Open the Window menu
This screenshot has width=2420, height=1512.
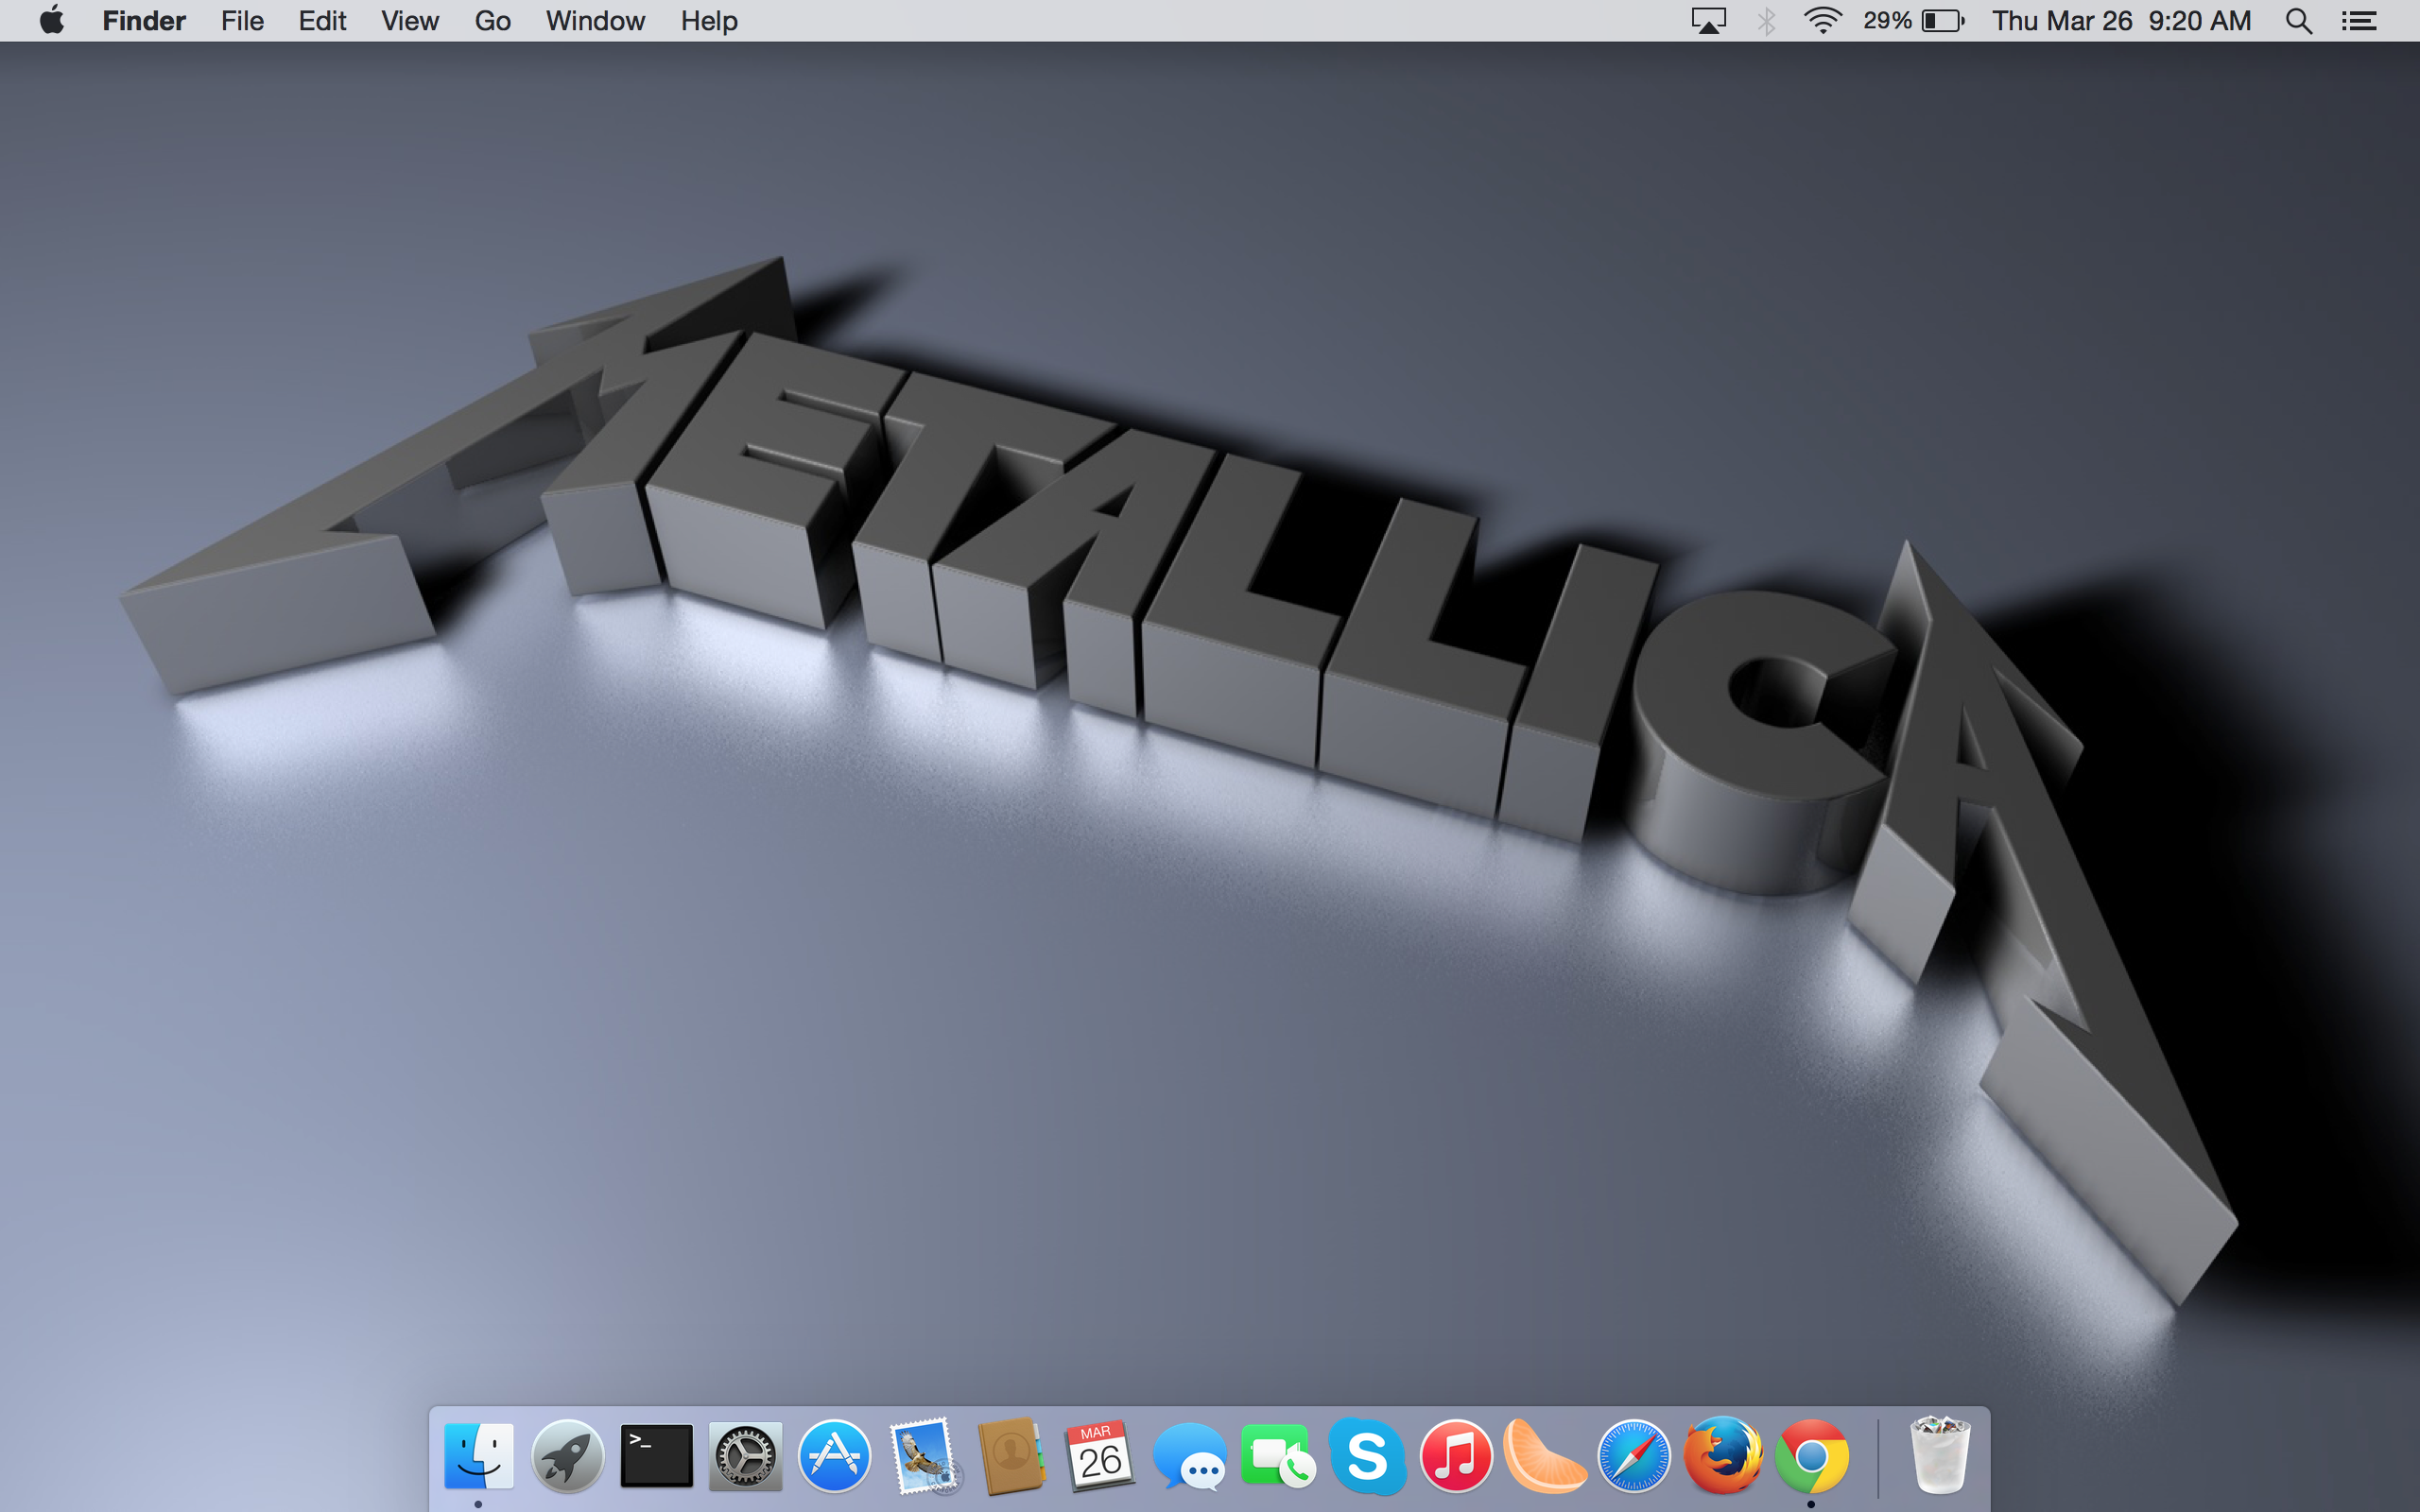click(x=595, y=21)
